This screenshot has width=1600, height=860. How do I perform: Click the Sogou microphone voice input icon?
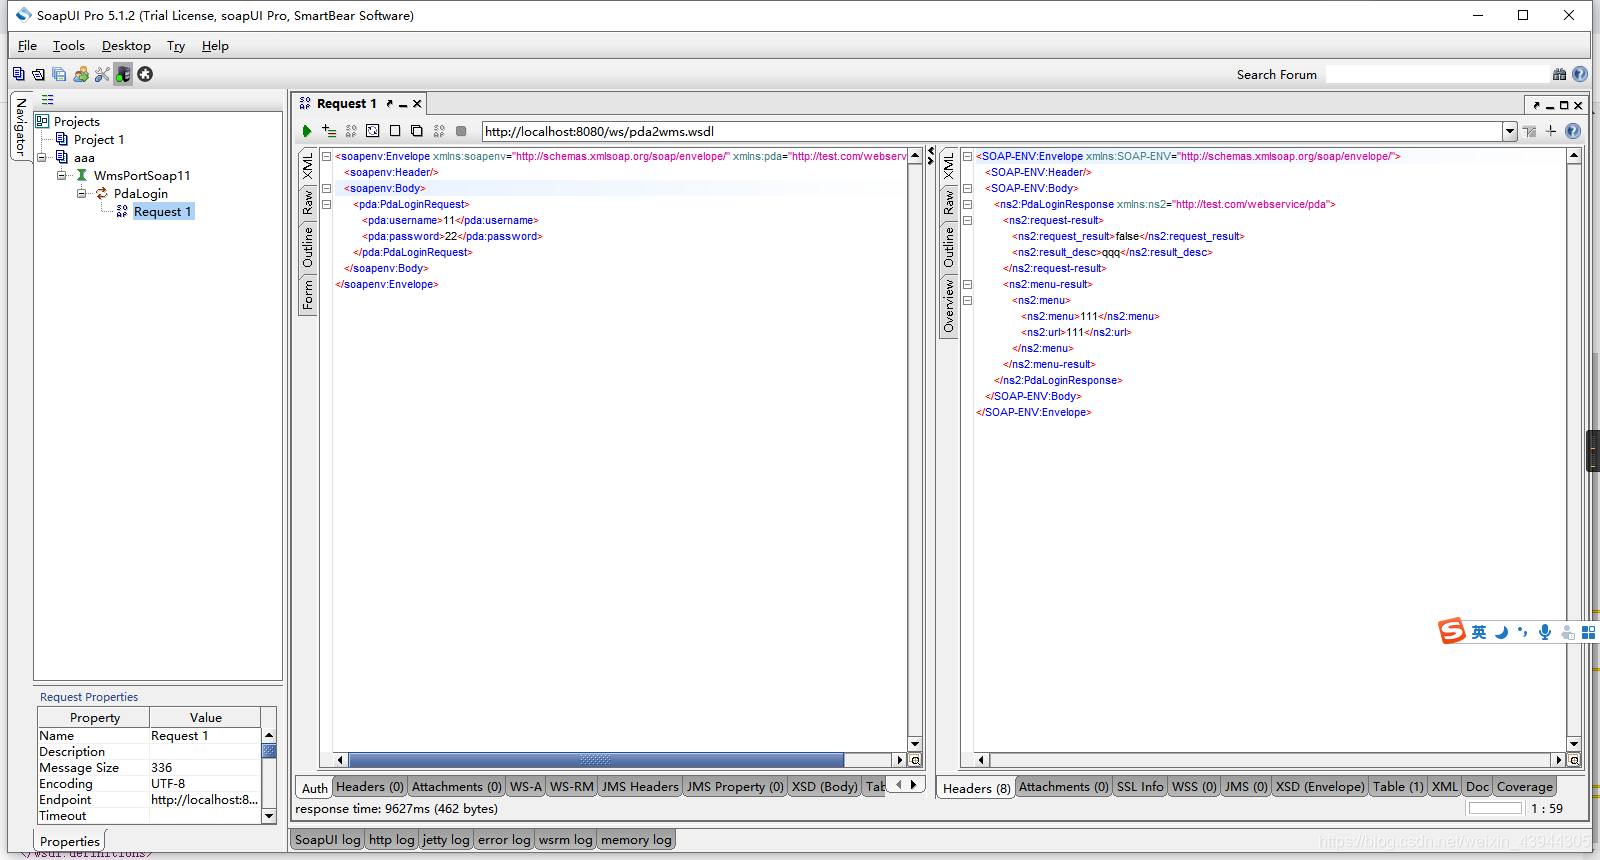pyautogui.click(x=1545, y=632)
